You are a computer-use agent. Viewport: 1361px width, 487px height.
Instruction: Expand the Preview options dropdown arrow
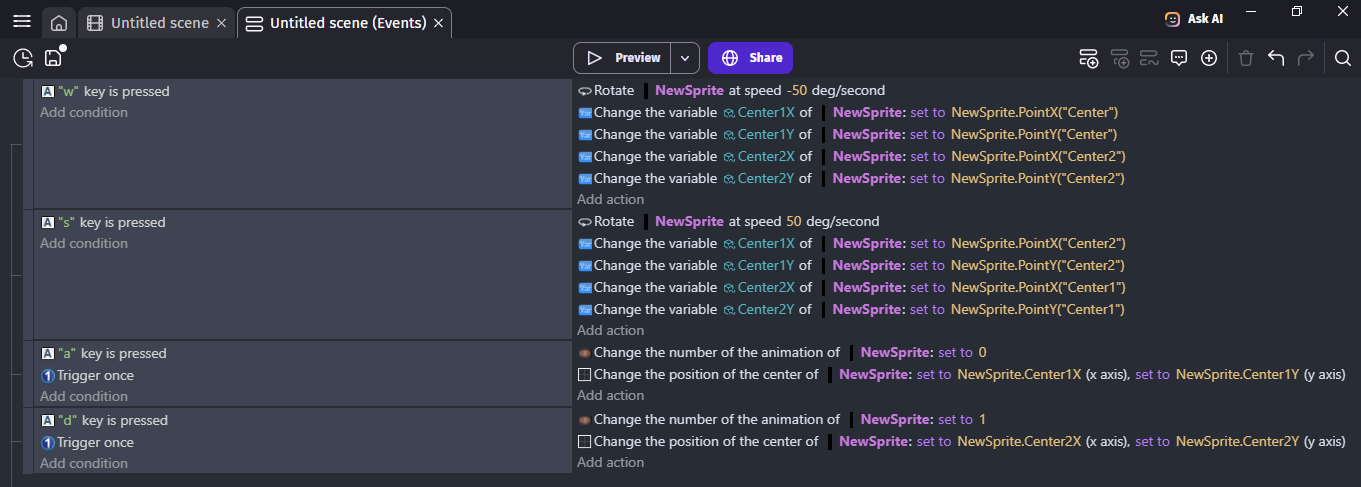(684, 58)
